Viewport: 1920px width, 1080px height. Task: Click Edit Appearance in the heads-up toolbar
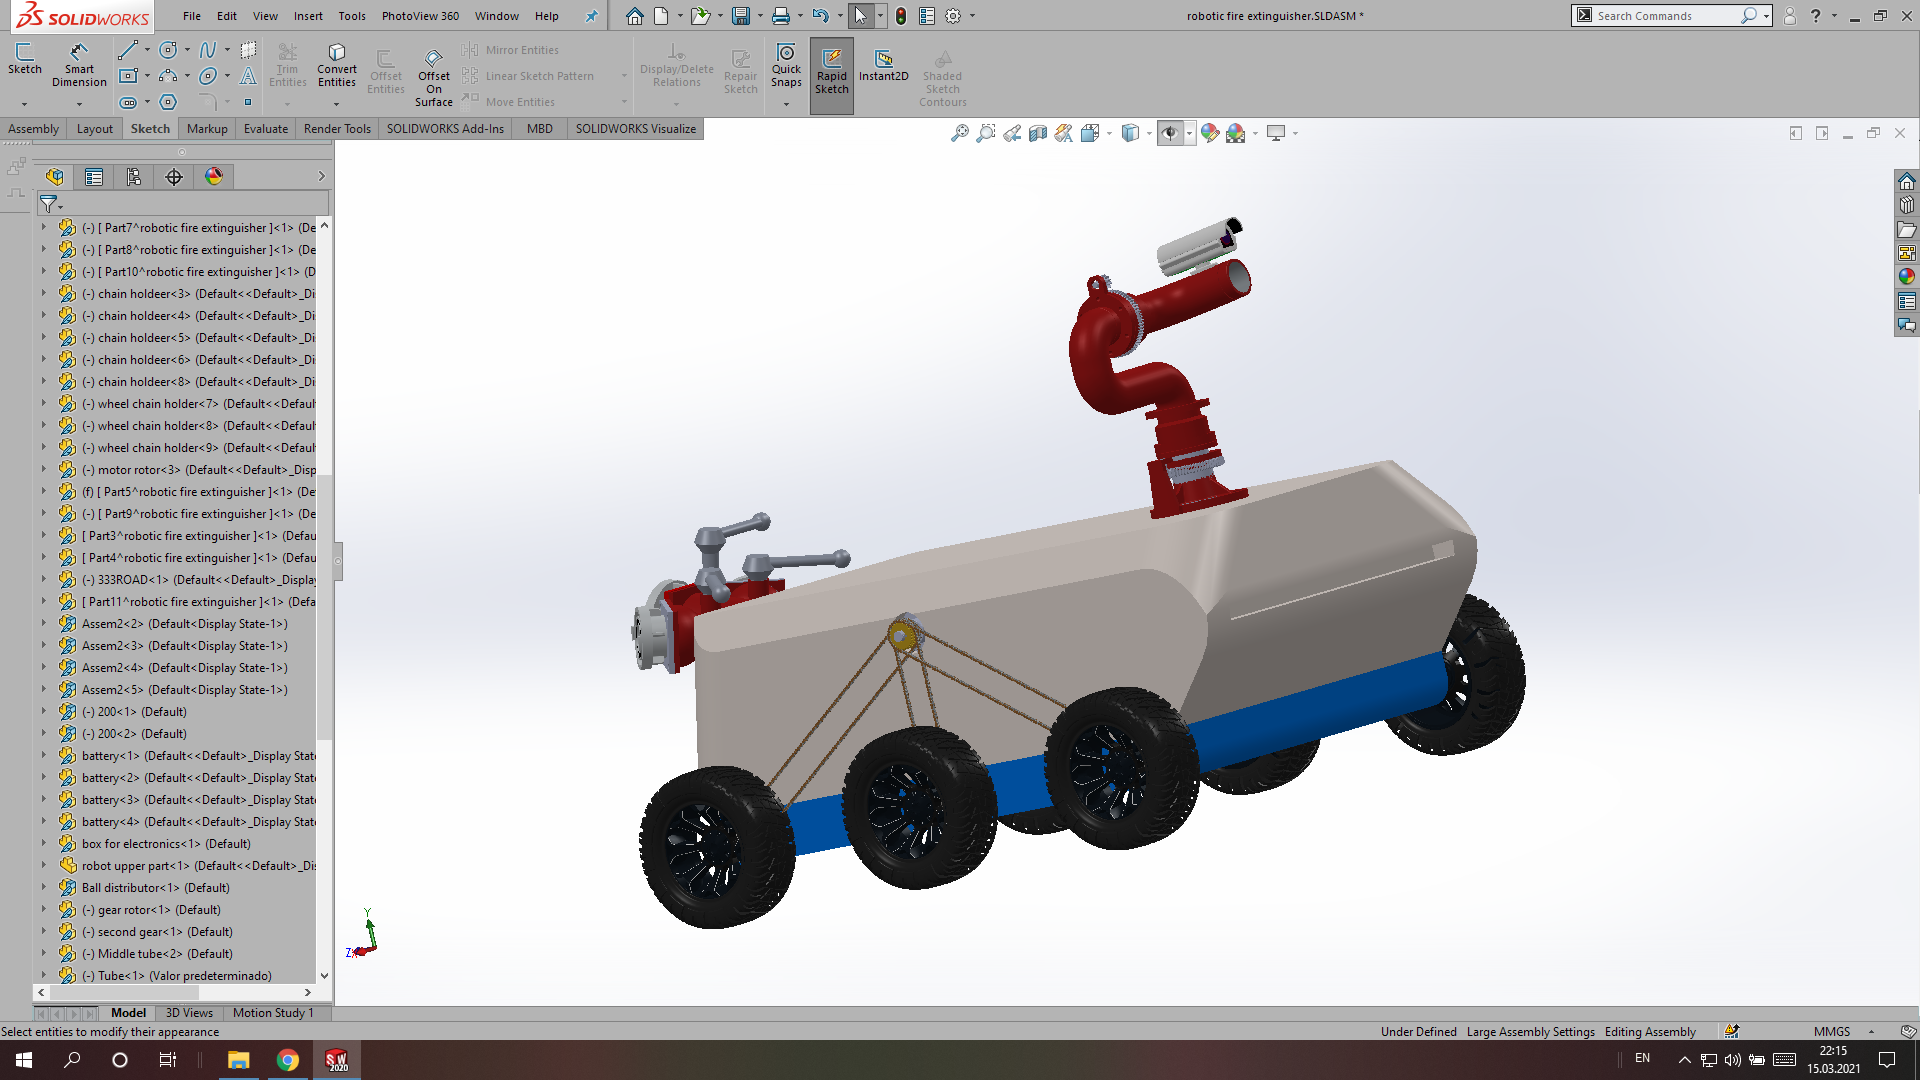[x=1209, y=132]
